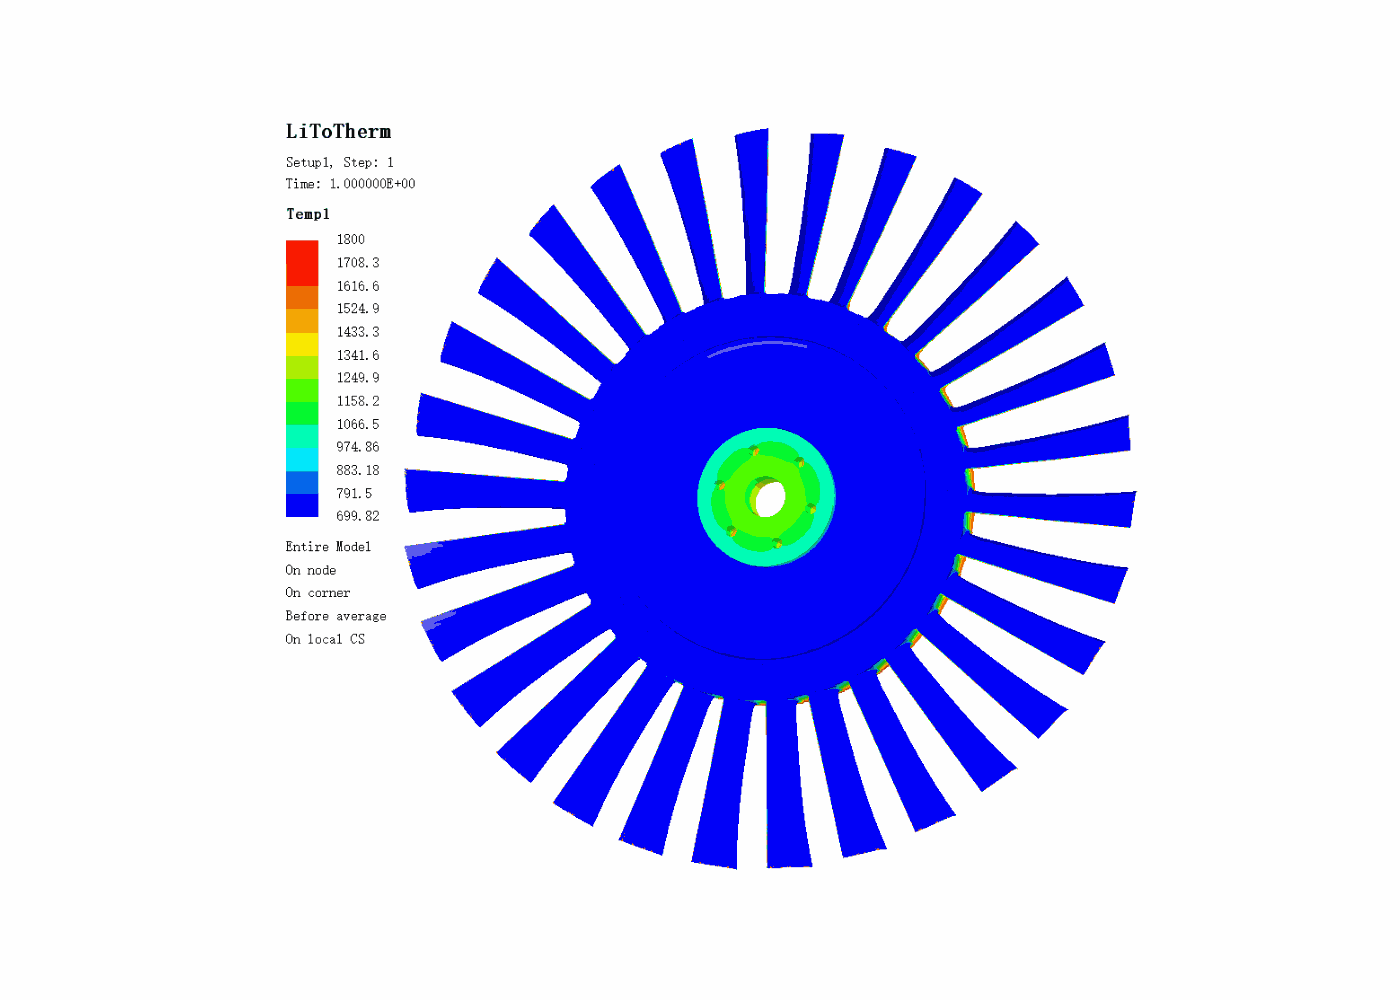Click the red 1800 legend color band

pos(302,262)
